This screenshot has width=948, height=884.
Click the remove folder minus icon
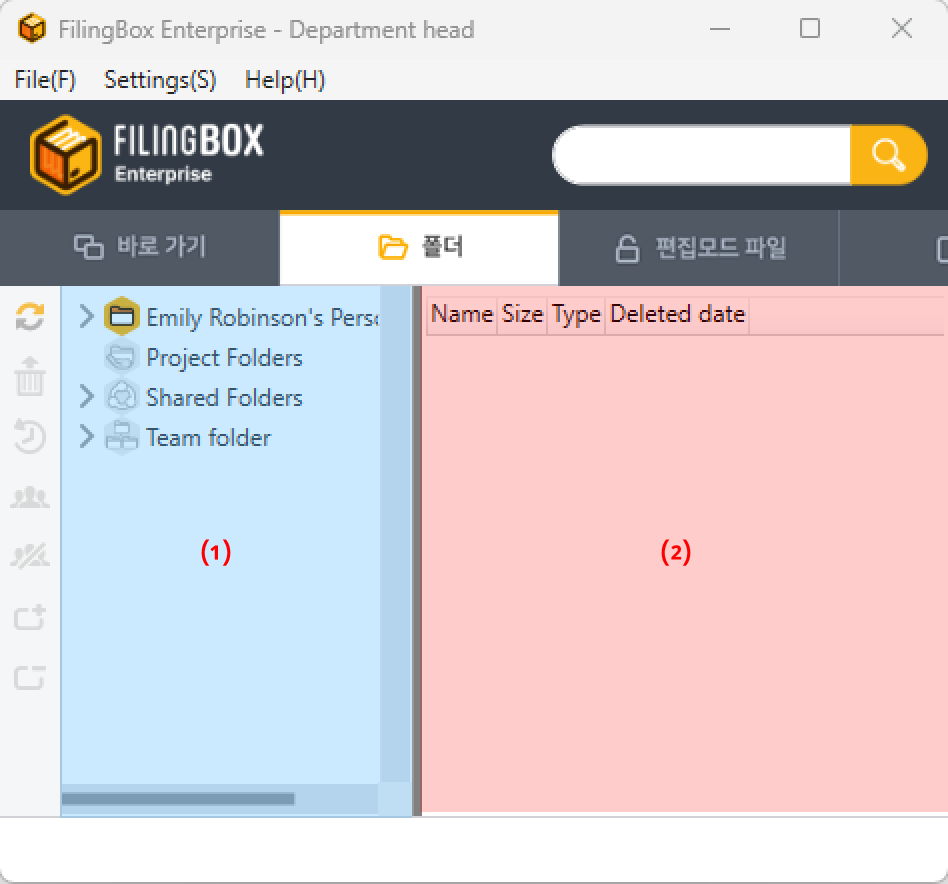(x=30, y=677)
